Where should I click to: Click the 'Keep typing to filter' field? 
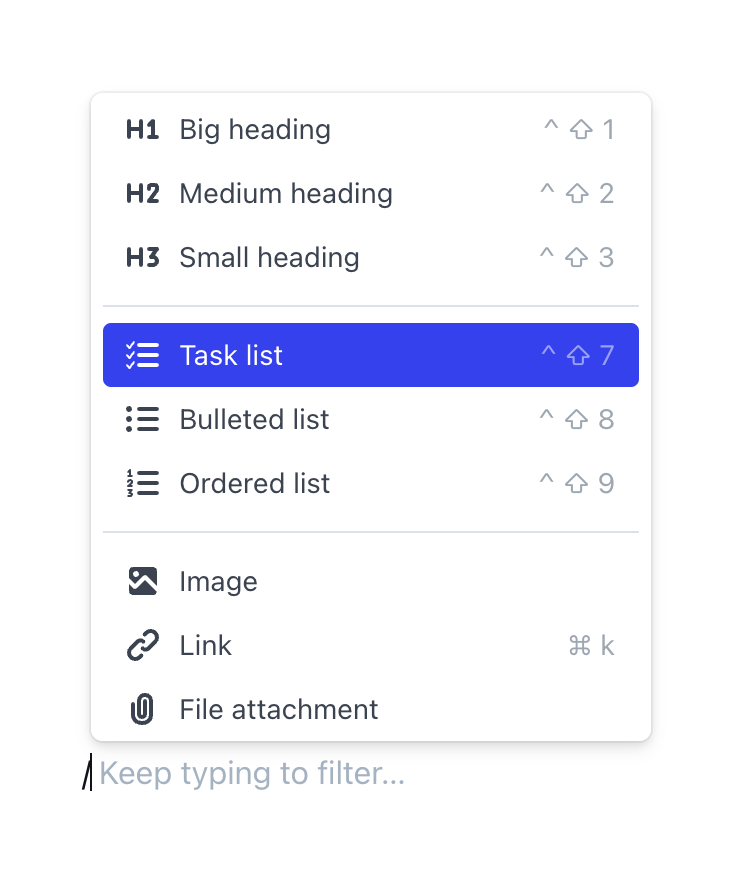tap(252, 774)
